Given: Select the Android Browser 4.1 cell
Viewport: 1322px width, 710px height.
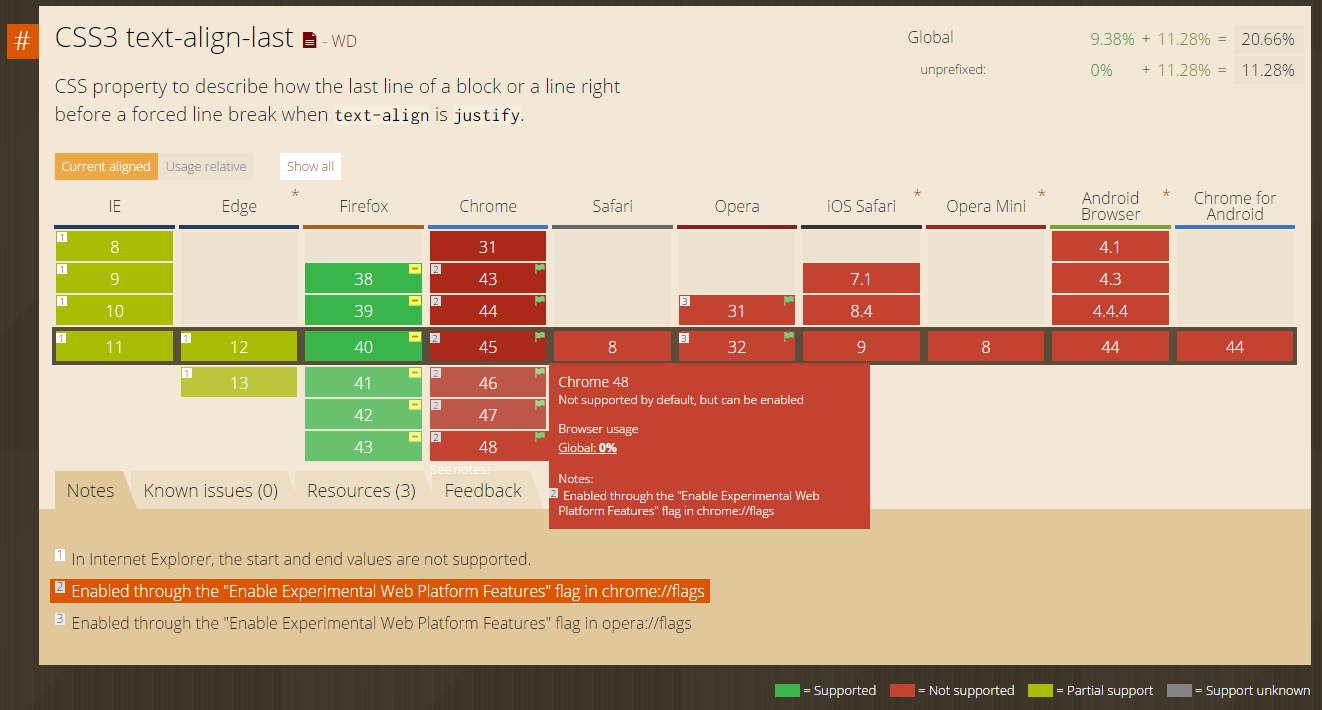Looking at the screenshot, I should pos(1110,247).
